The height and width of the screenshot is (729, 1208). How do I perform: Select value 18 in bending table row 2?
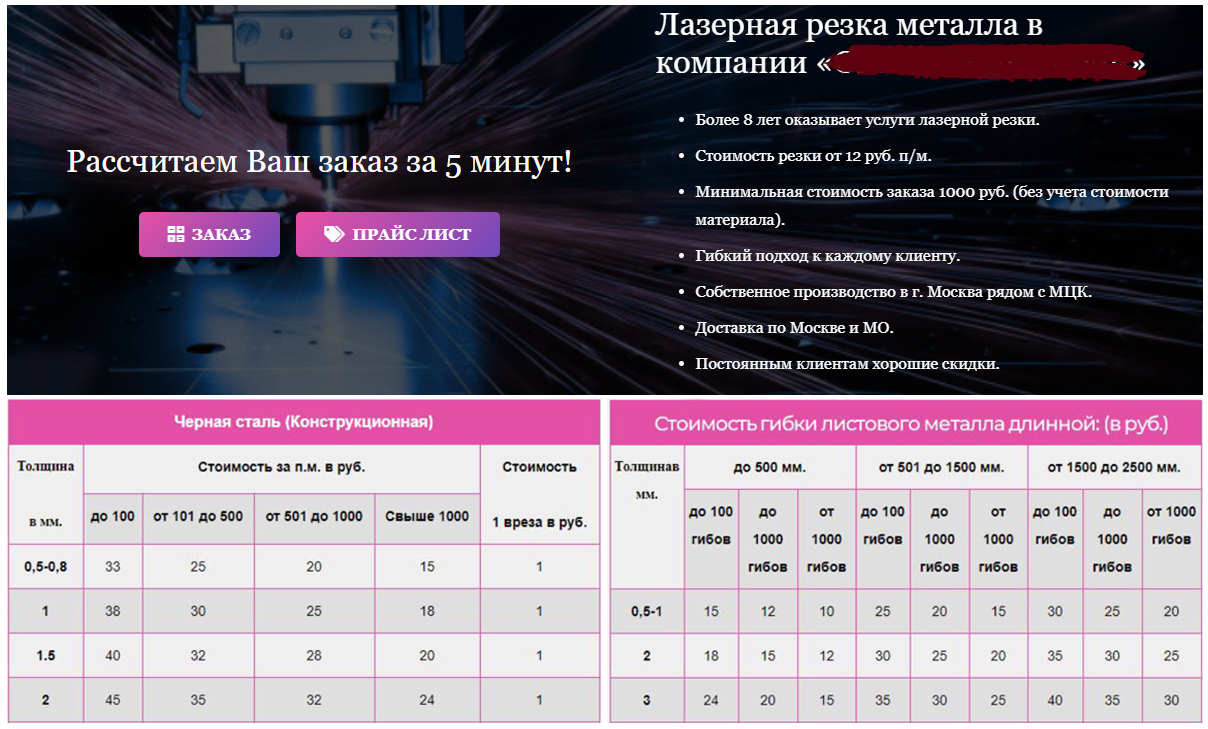[711, 656]
